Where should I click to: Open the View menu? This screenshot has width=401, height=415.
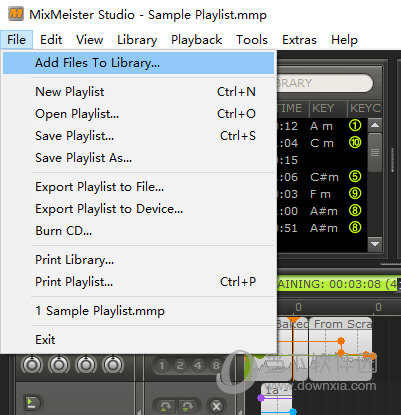tap(89, 40)
